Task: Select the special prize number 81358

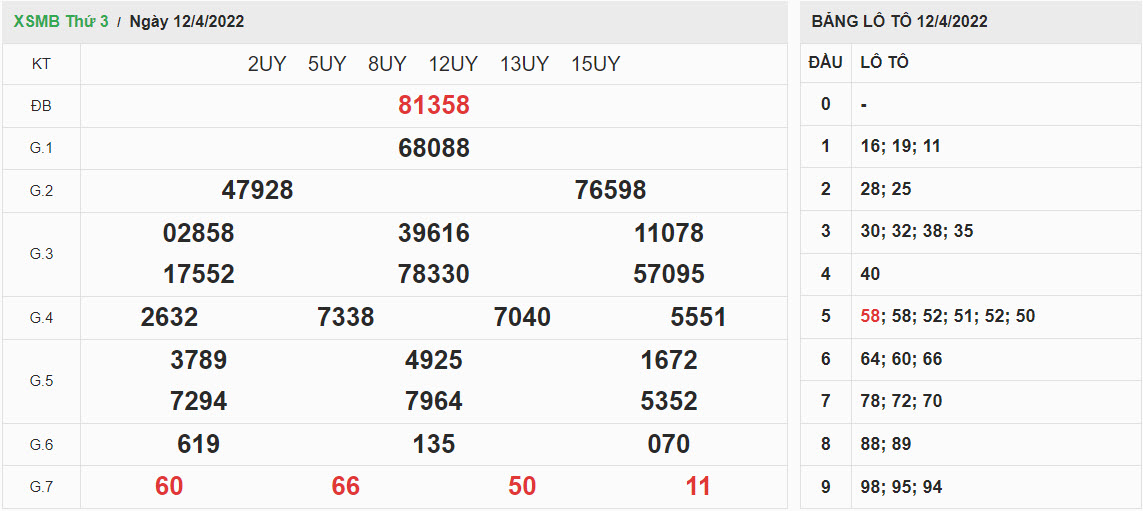Action: click(433, 105)
